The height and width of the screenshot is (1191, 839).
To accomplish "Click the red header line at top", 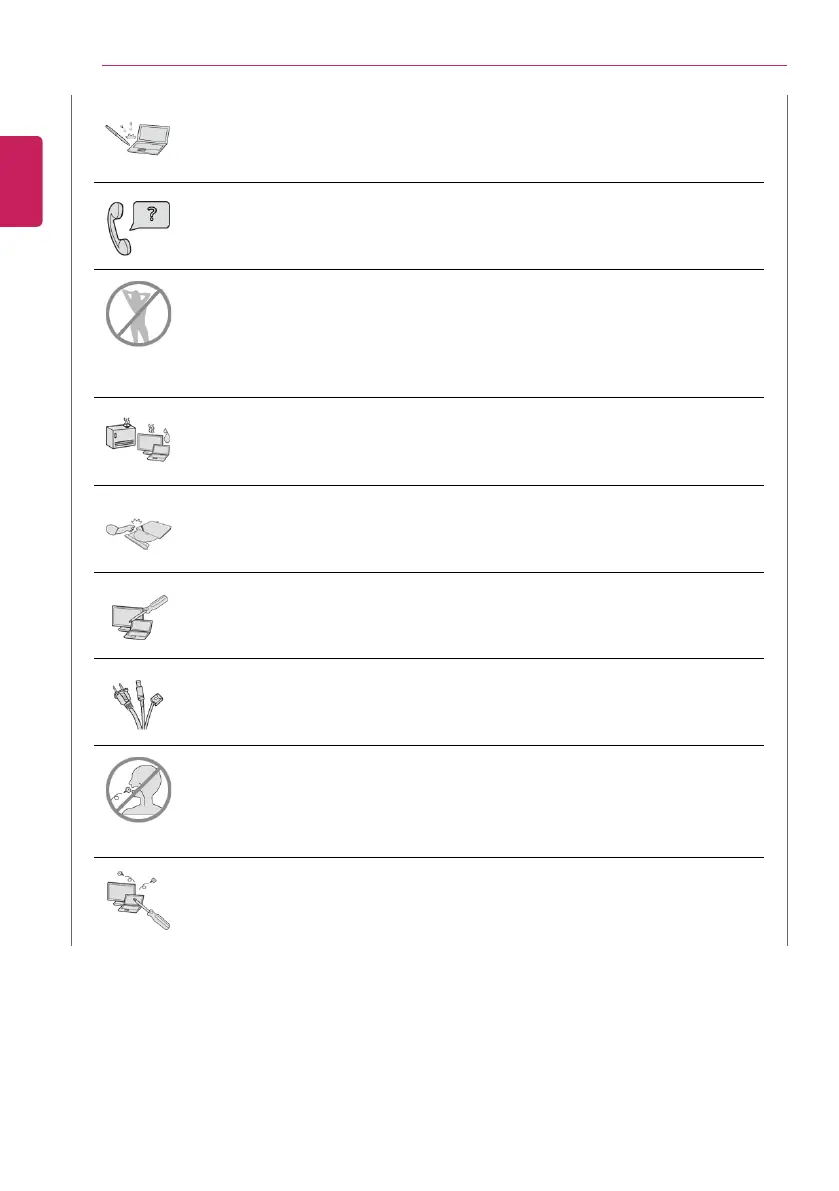I will pyautogui.click(x=444, y=66).
